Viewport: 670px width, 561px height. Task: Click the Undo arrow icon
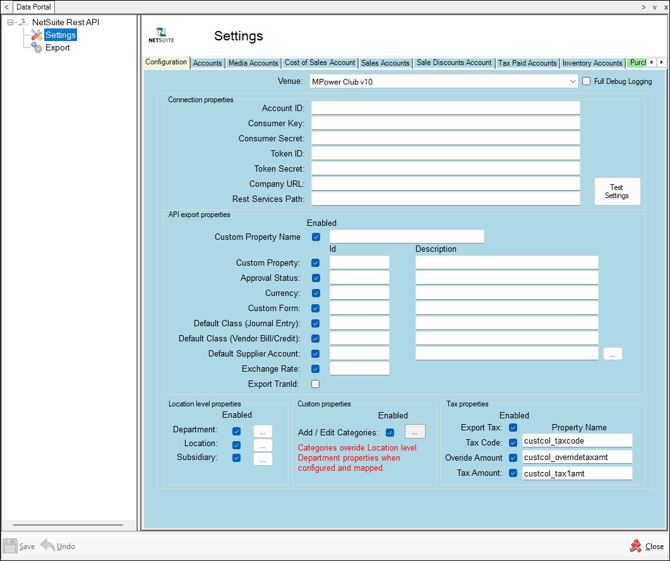[47, 545]
